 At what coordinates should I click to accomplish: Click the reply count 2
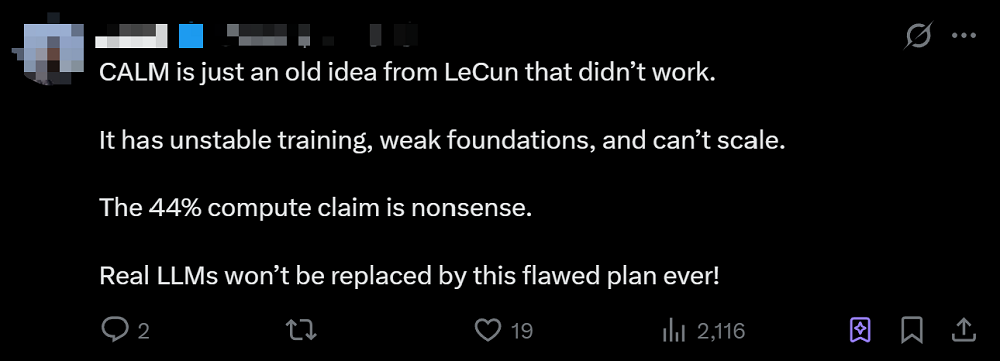[143, 331]
